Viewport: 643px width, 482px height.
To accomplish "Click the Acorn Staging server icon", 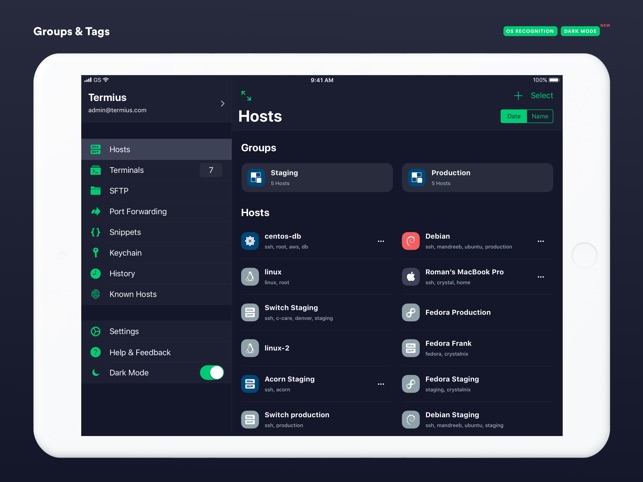I will 250,384.
